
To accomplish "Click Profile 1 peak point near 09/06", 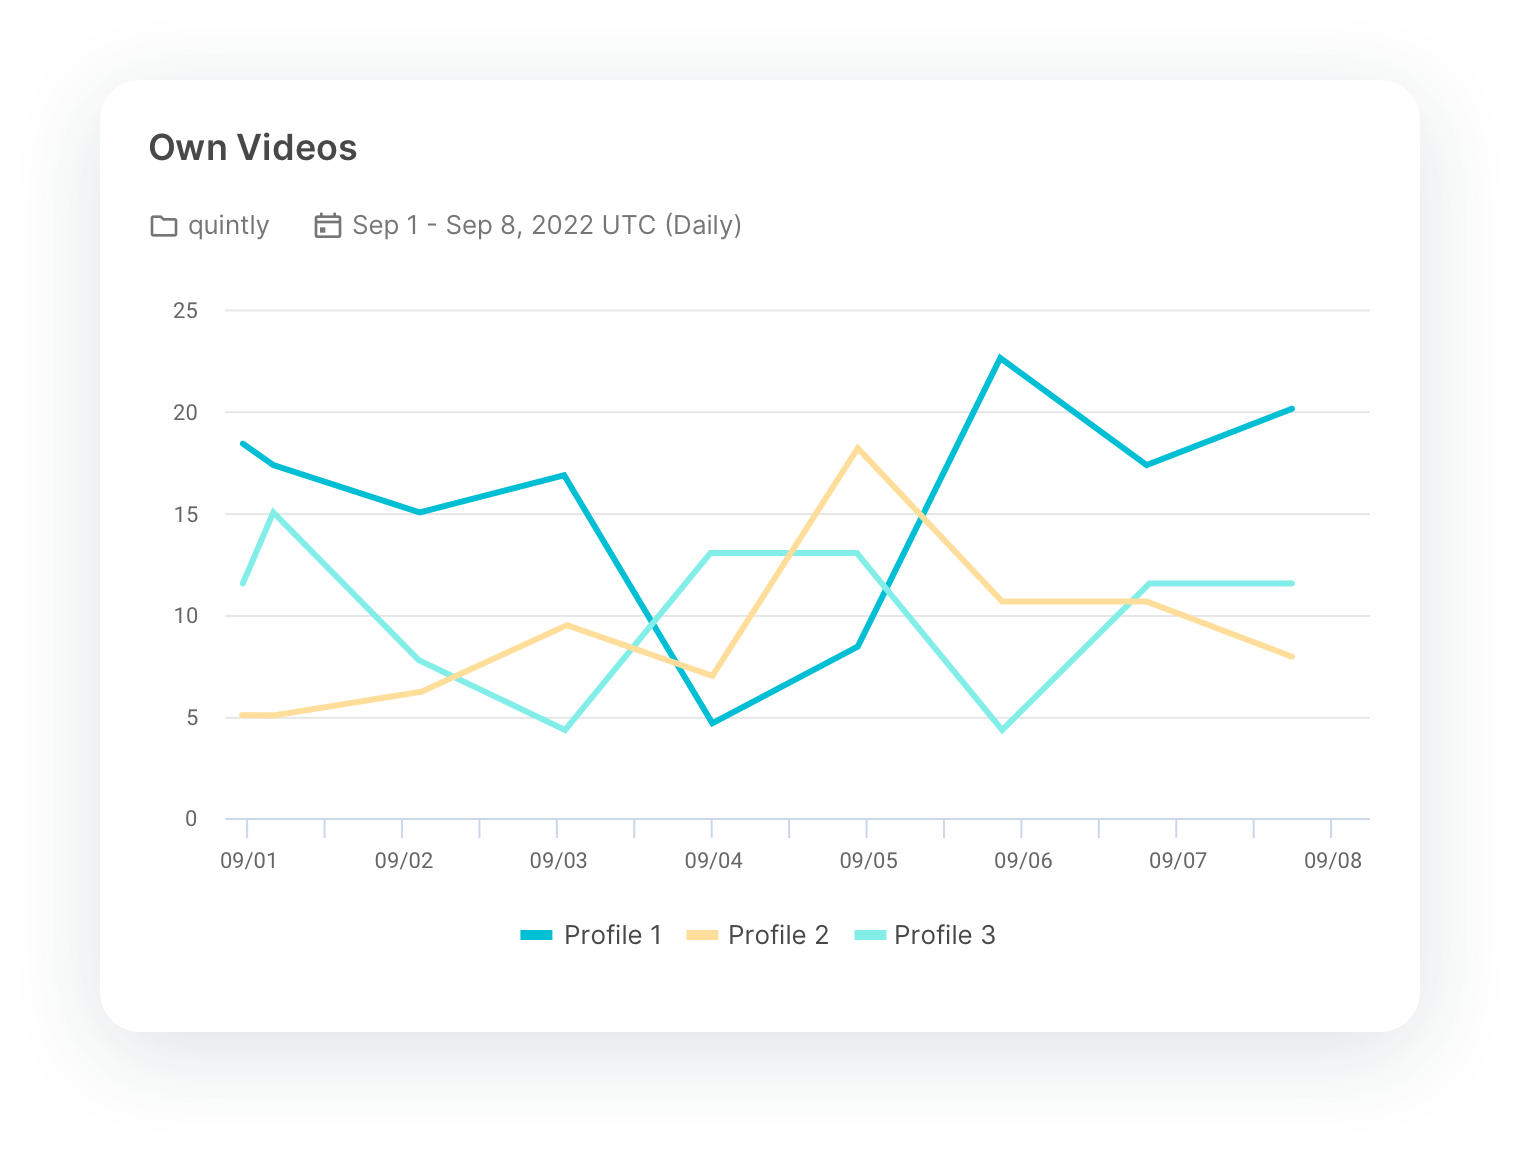I will pyautogui.click(x=1000, y=357).
